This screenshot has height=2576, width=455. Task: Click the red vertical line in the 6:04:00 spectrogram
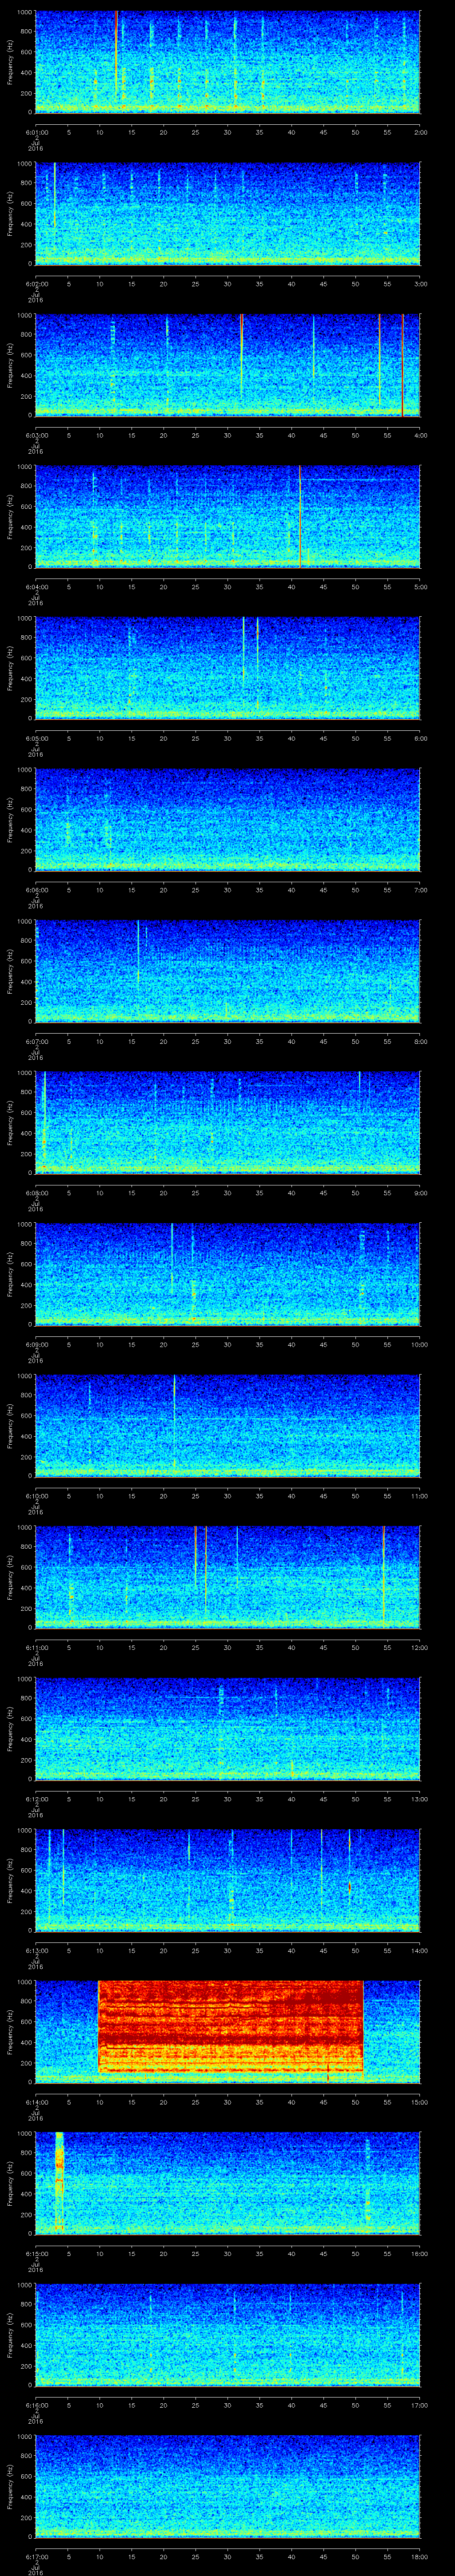(300, 516)
